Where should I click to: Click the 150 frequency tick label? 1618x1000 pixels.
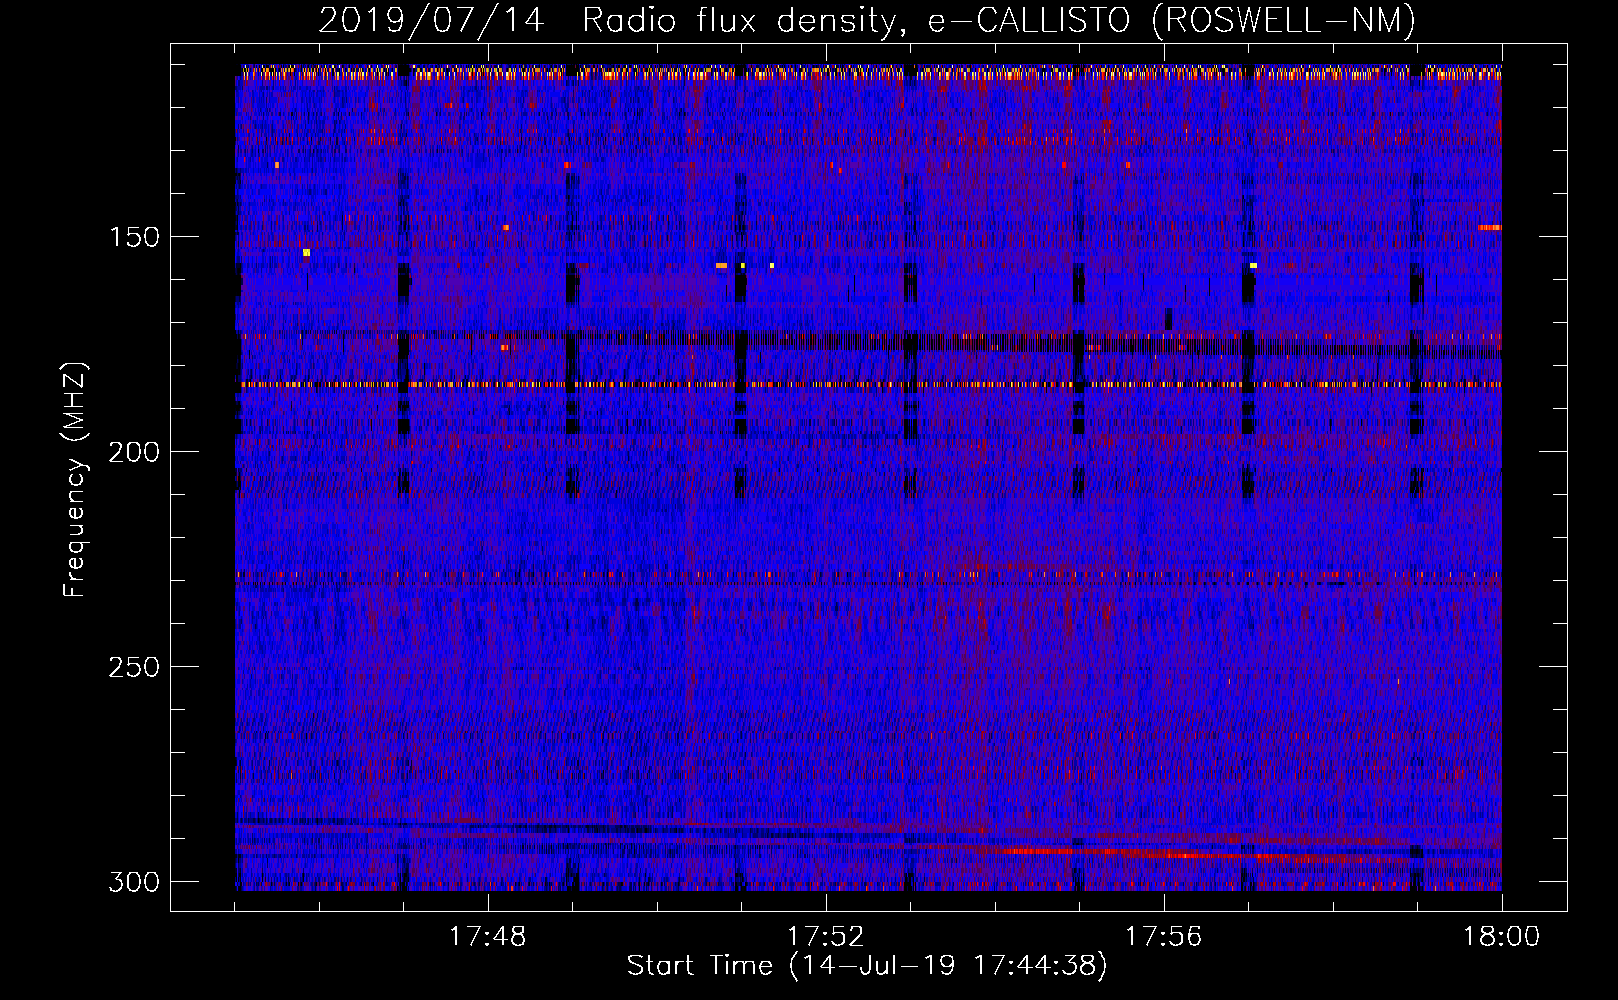pyautogui.click(x=134, y=237)
